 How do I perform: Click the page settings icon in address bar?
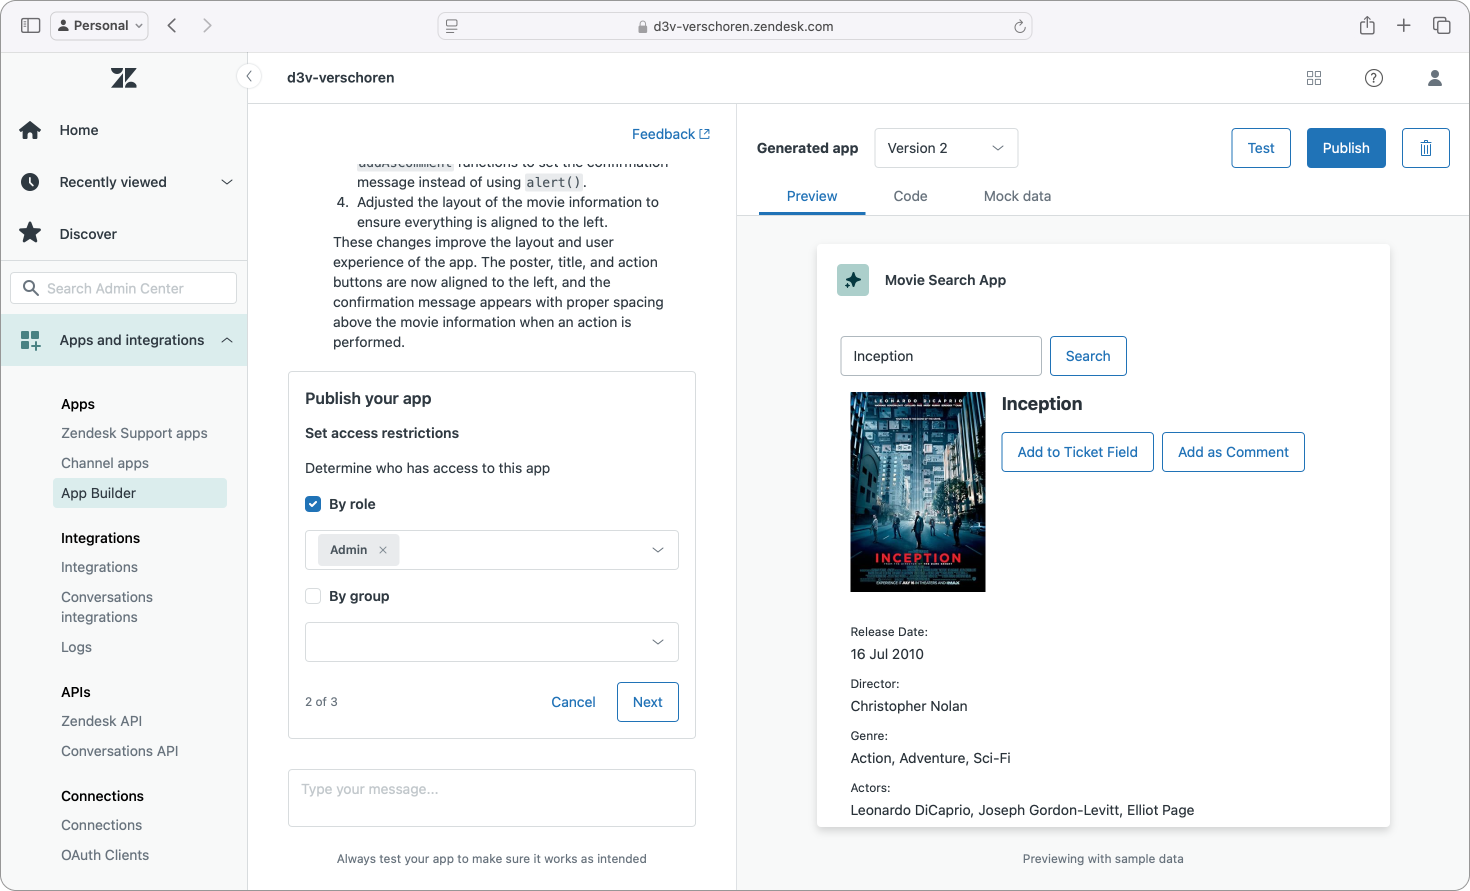coord(452,27)
